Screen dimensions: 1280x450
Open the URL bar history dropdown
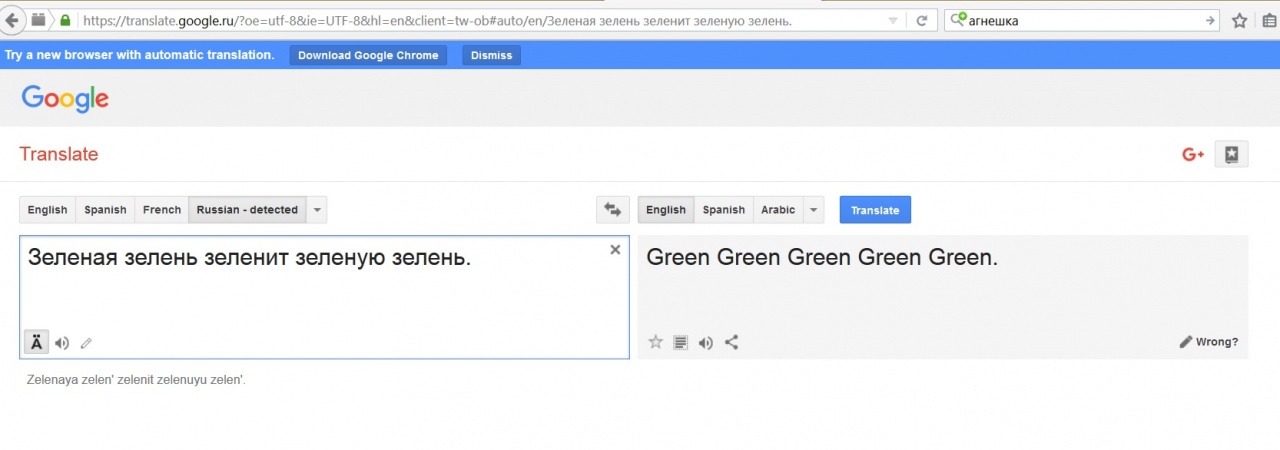pos(893,20)
